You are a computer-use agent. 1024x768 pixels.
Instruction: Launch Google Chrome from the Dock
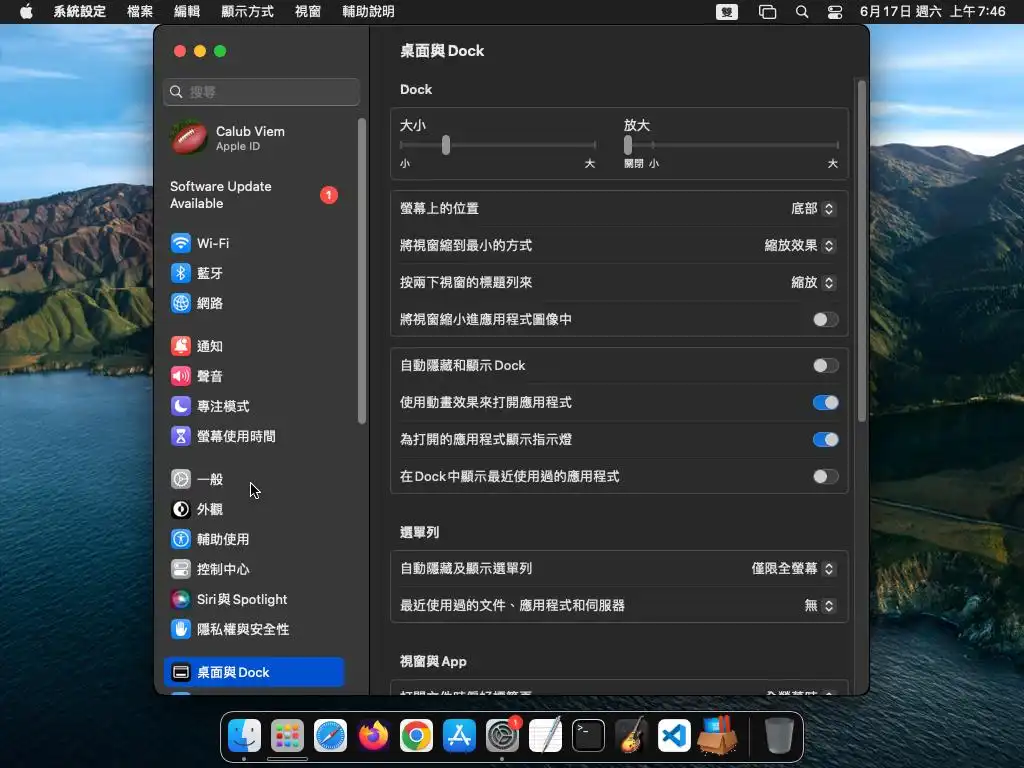[416, 736]
